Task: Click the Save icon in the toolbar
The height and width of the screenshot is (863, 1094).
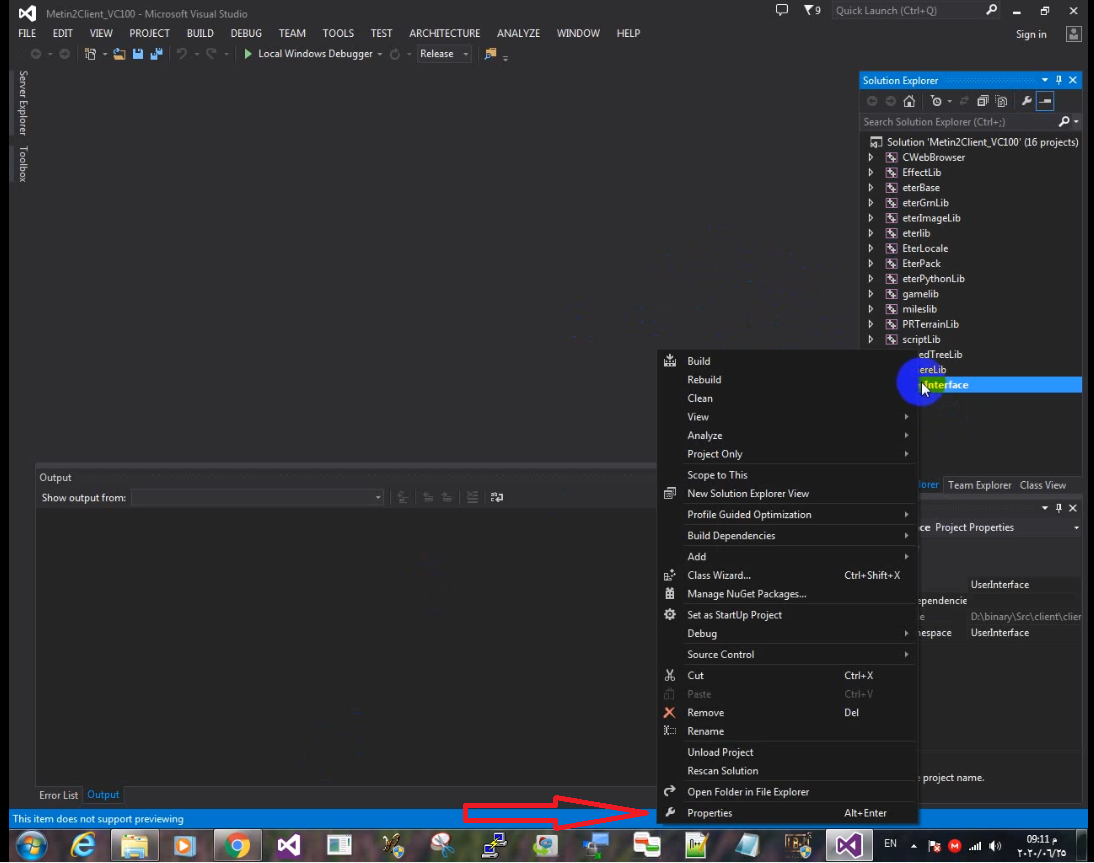Action: coord(138,54)
